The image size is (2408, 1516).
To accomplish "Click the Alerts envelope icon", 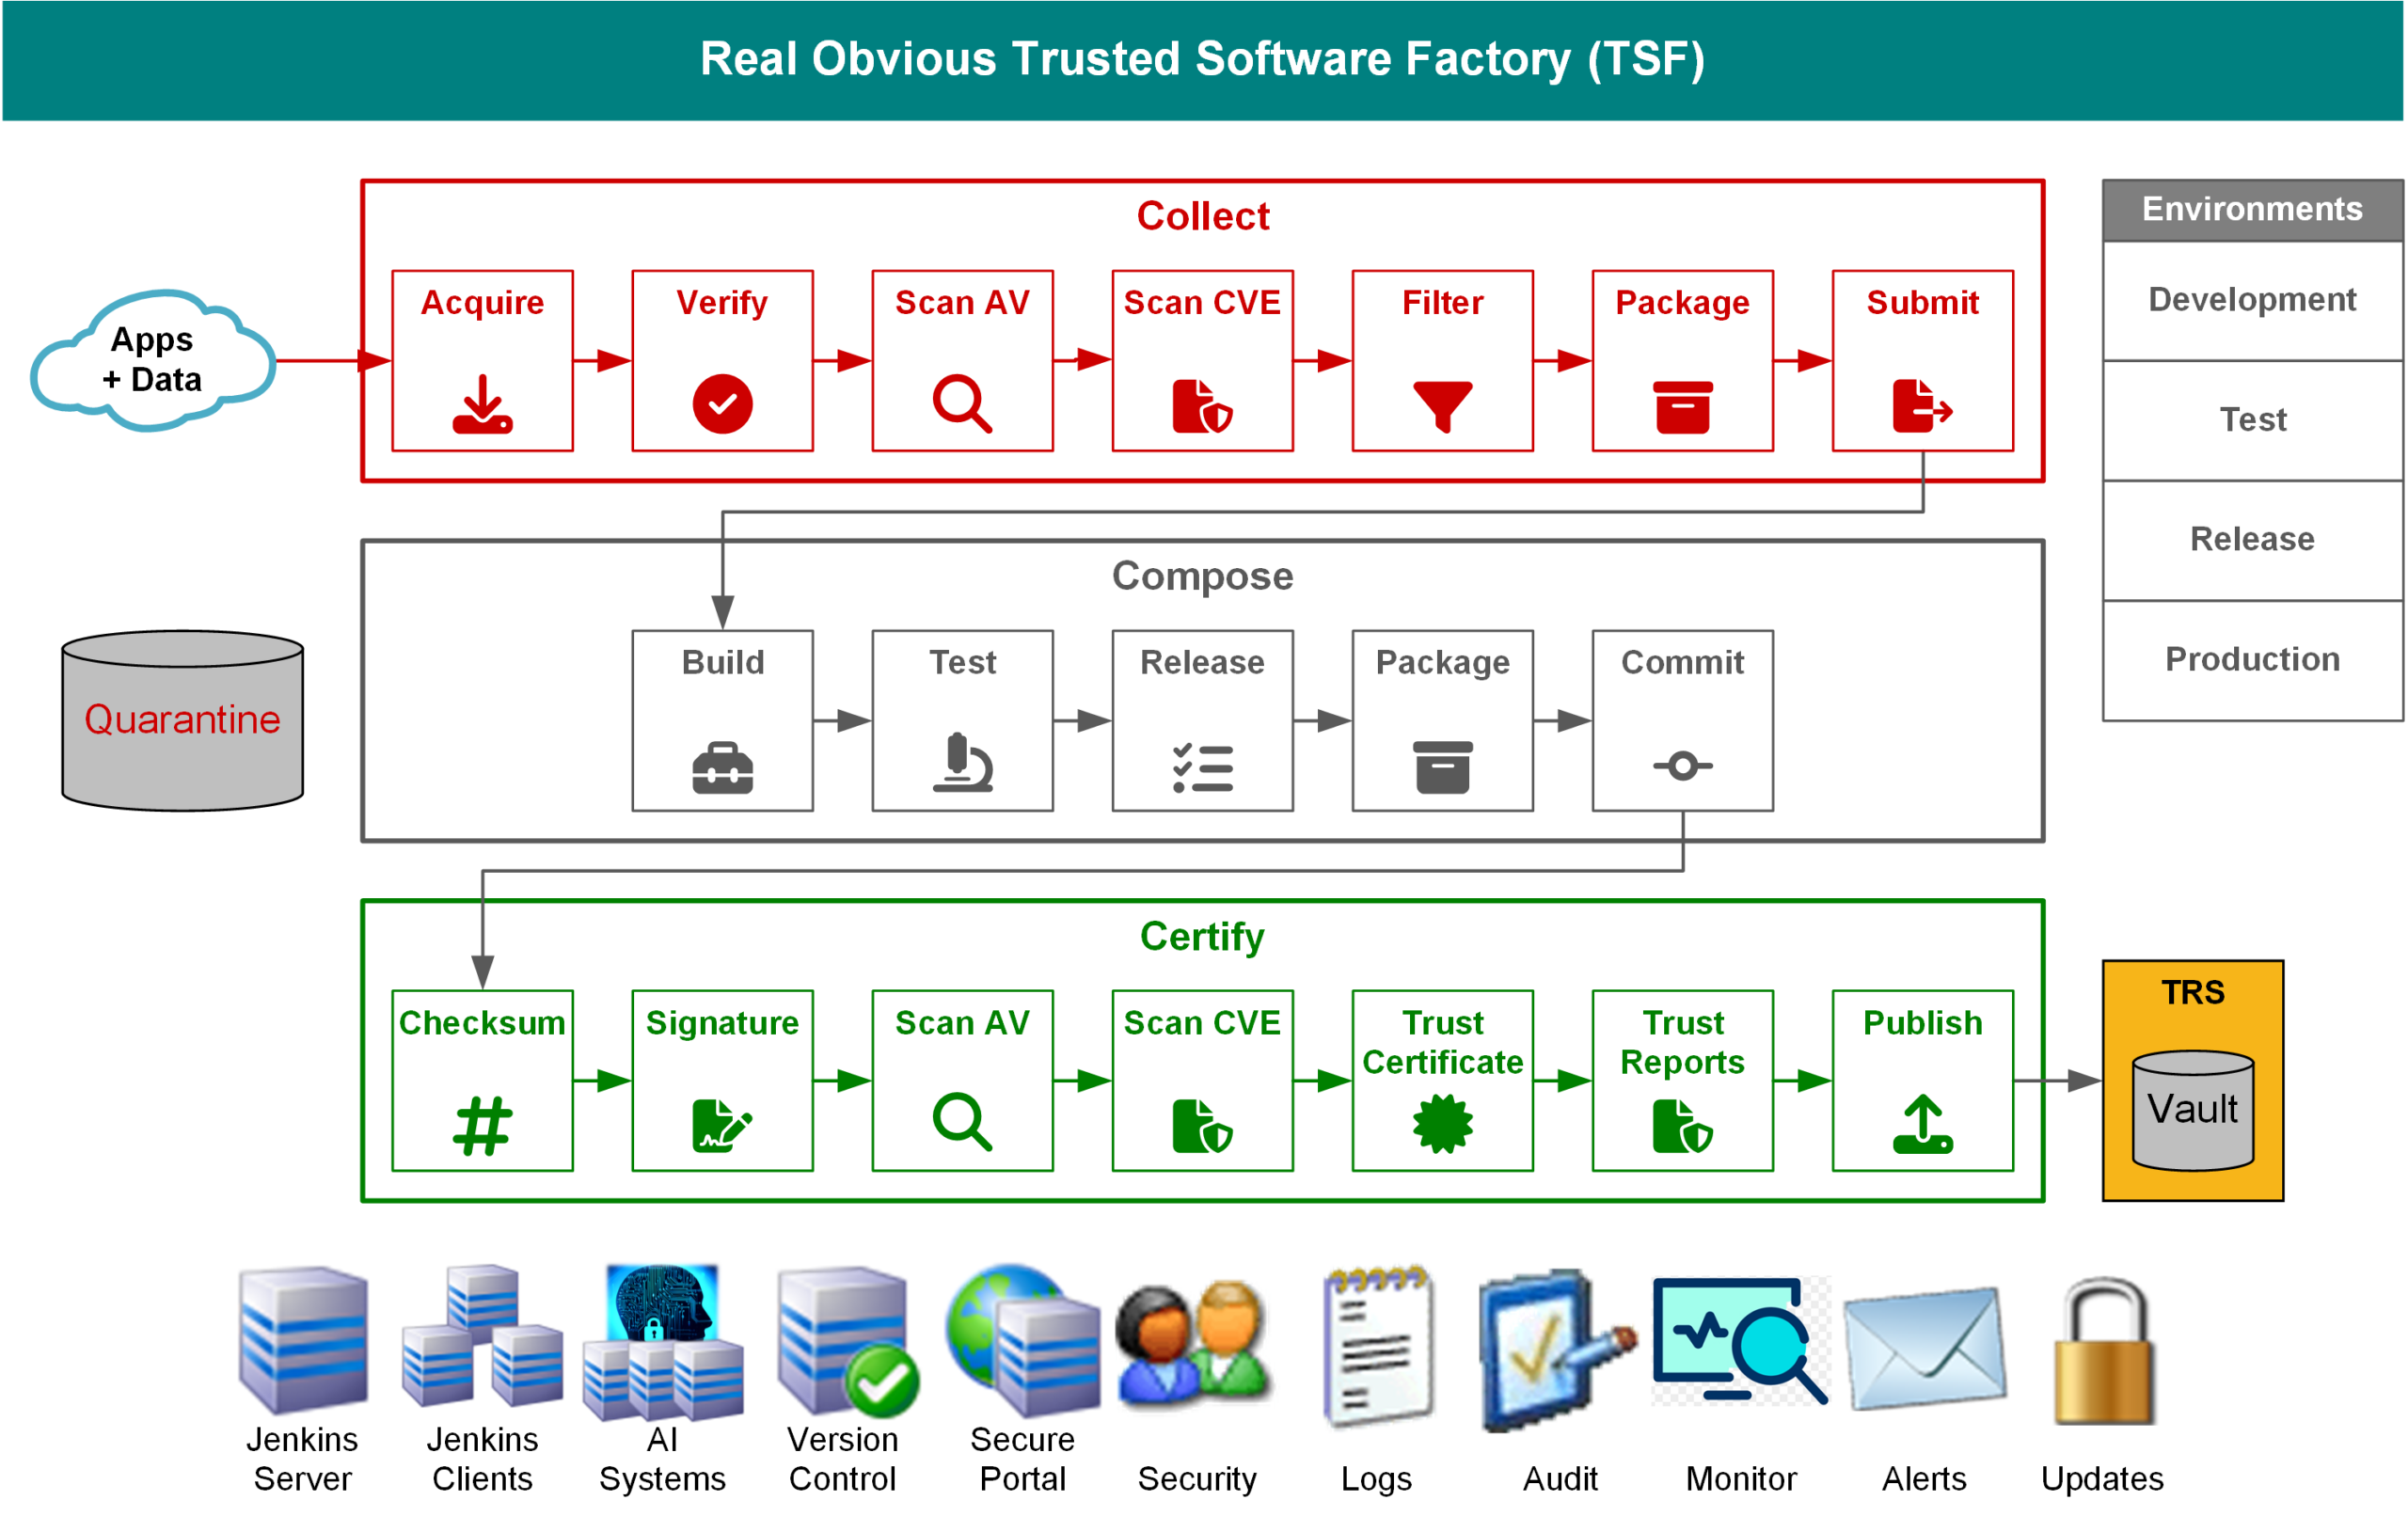I will pyautogui.click(x=1925, y=1348).
